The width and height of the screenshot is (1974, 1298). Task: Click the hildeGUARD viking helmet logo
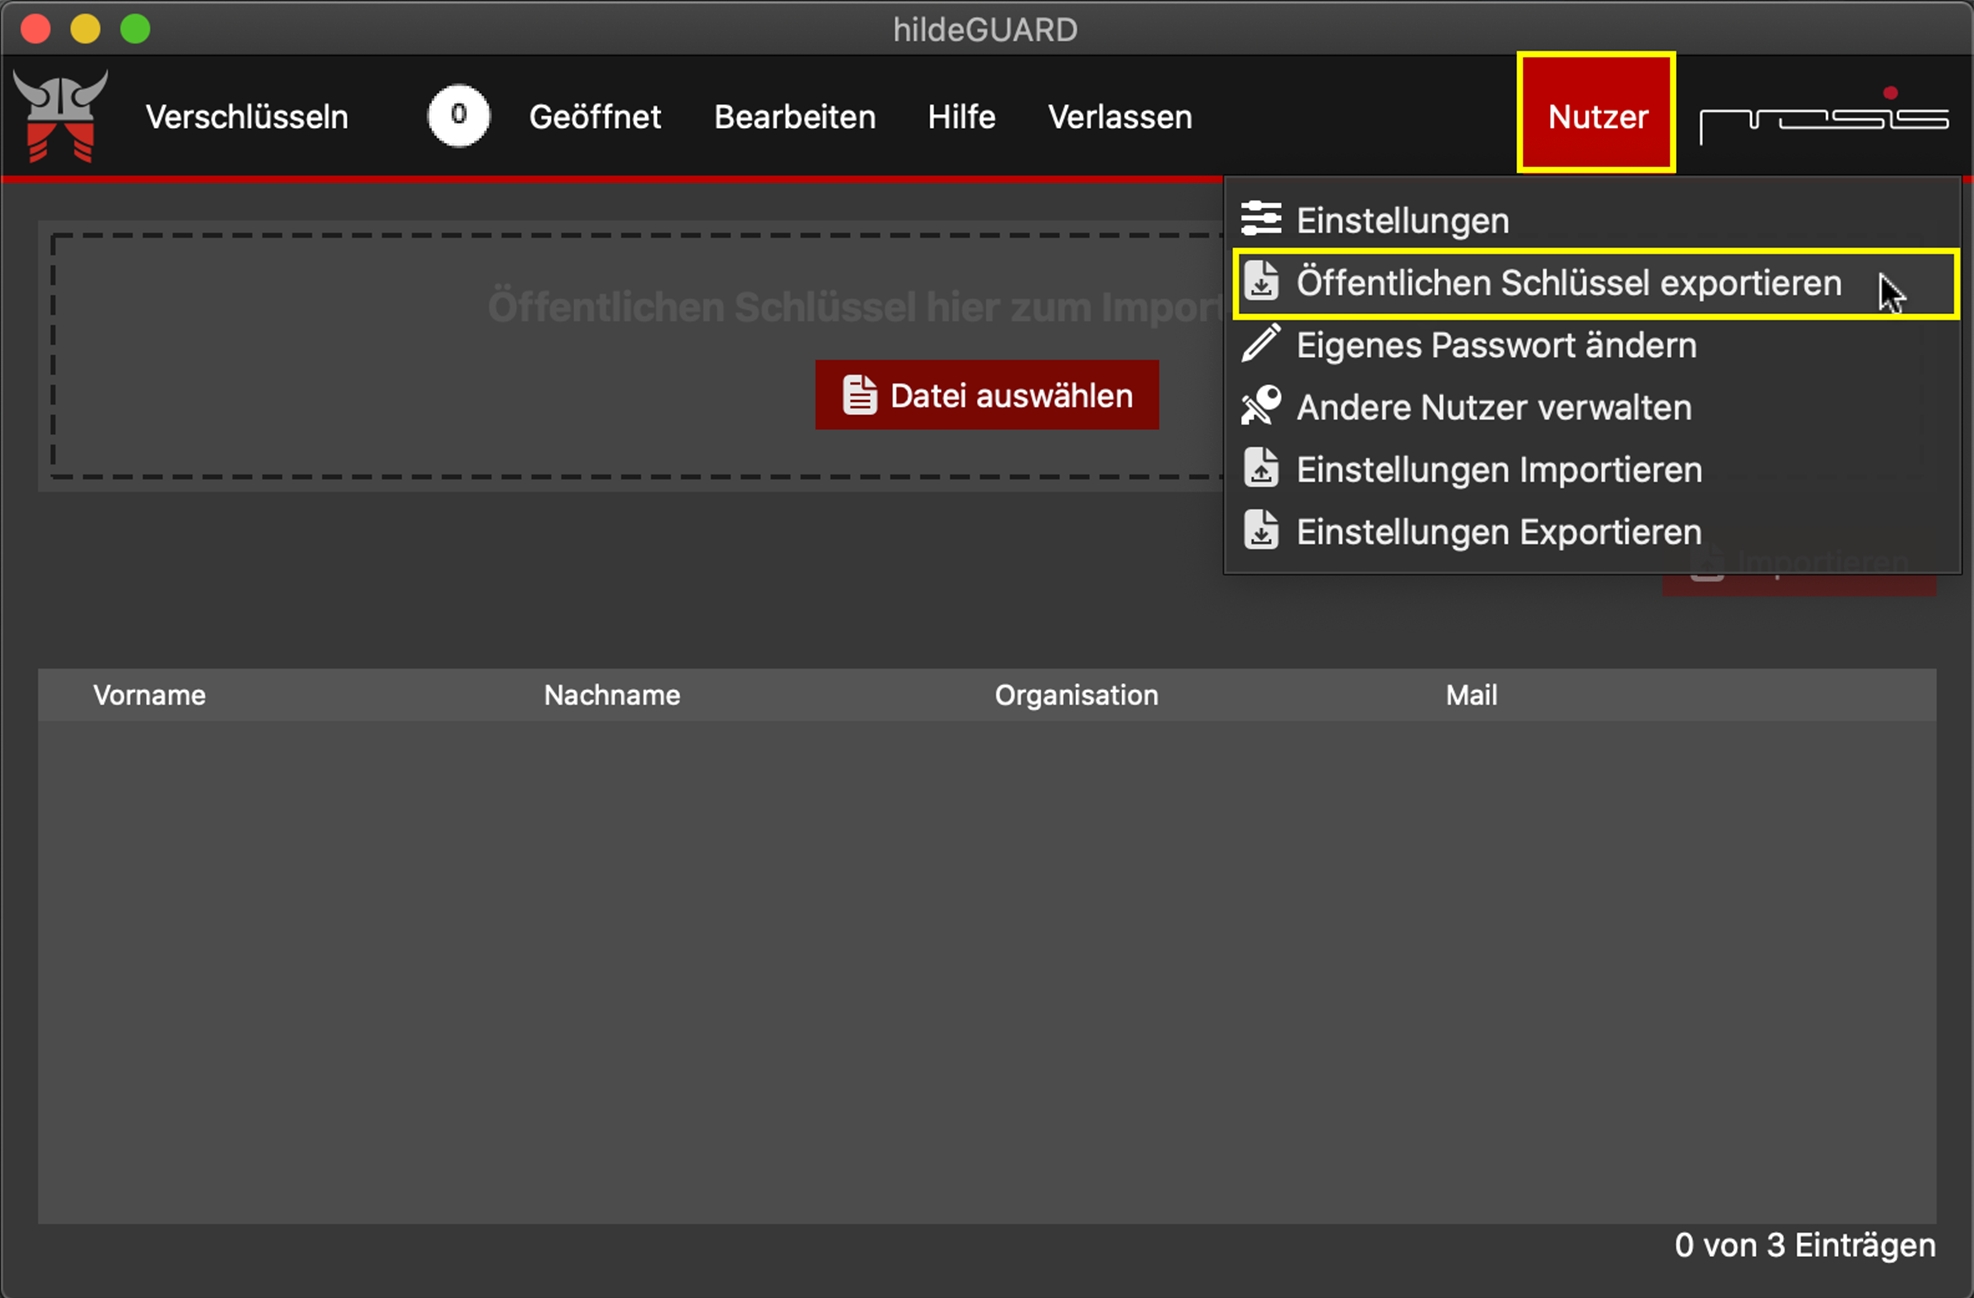[60, 115]
